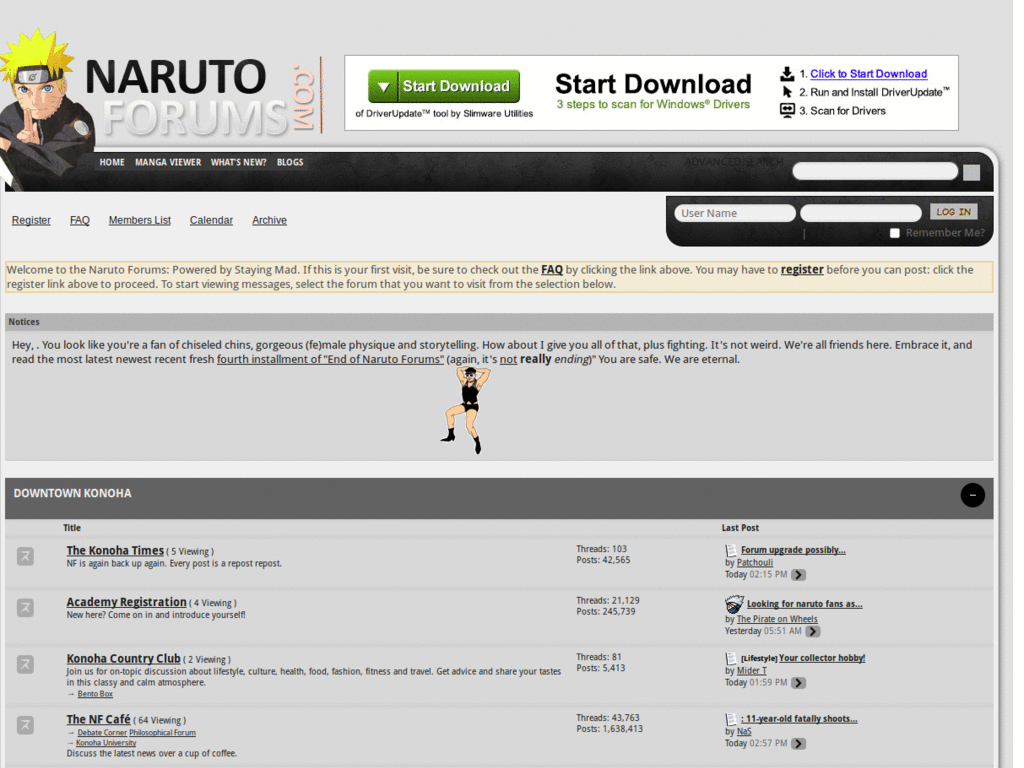
Task: Click 'Posts: 245,739' in Academy Registration row
Action: pyautogui.click(x=605, y=612)
